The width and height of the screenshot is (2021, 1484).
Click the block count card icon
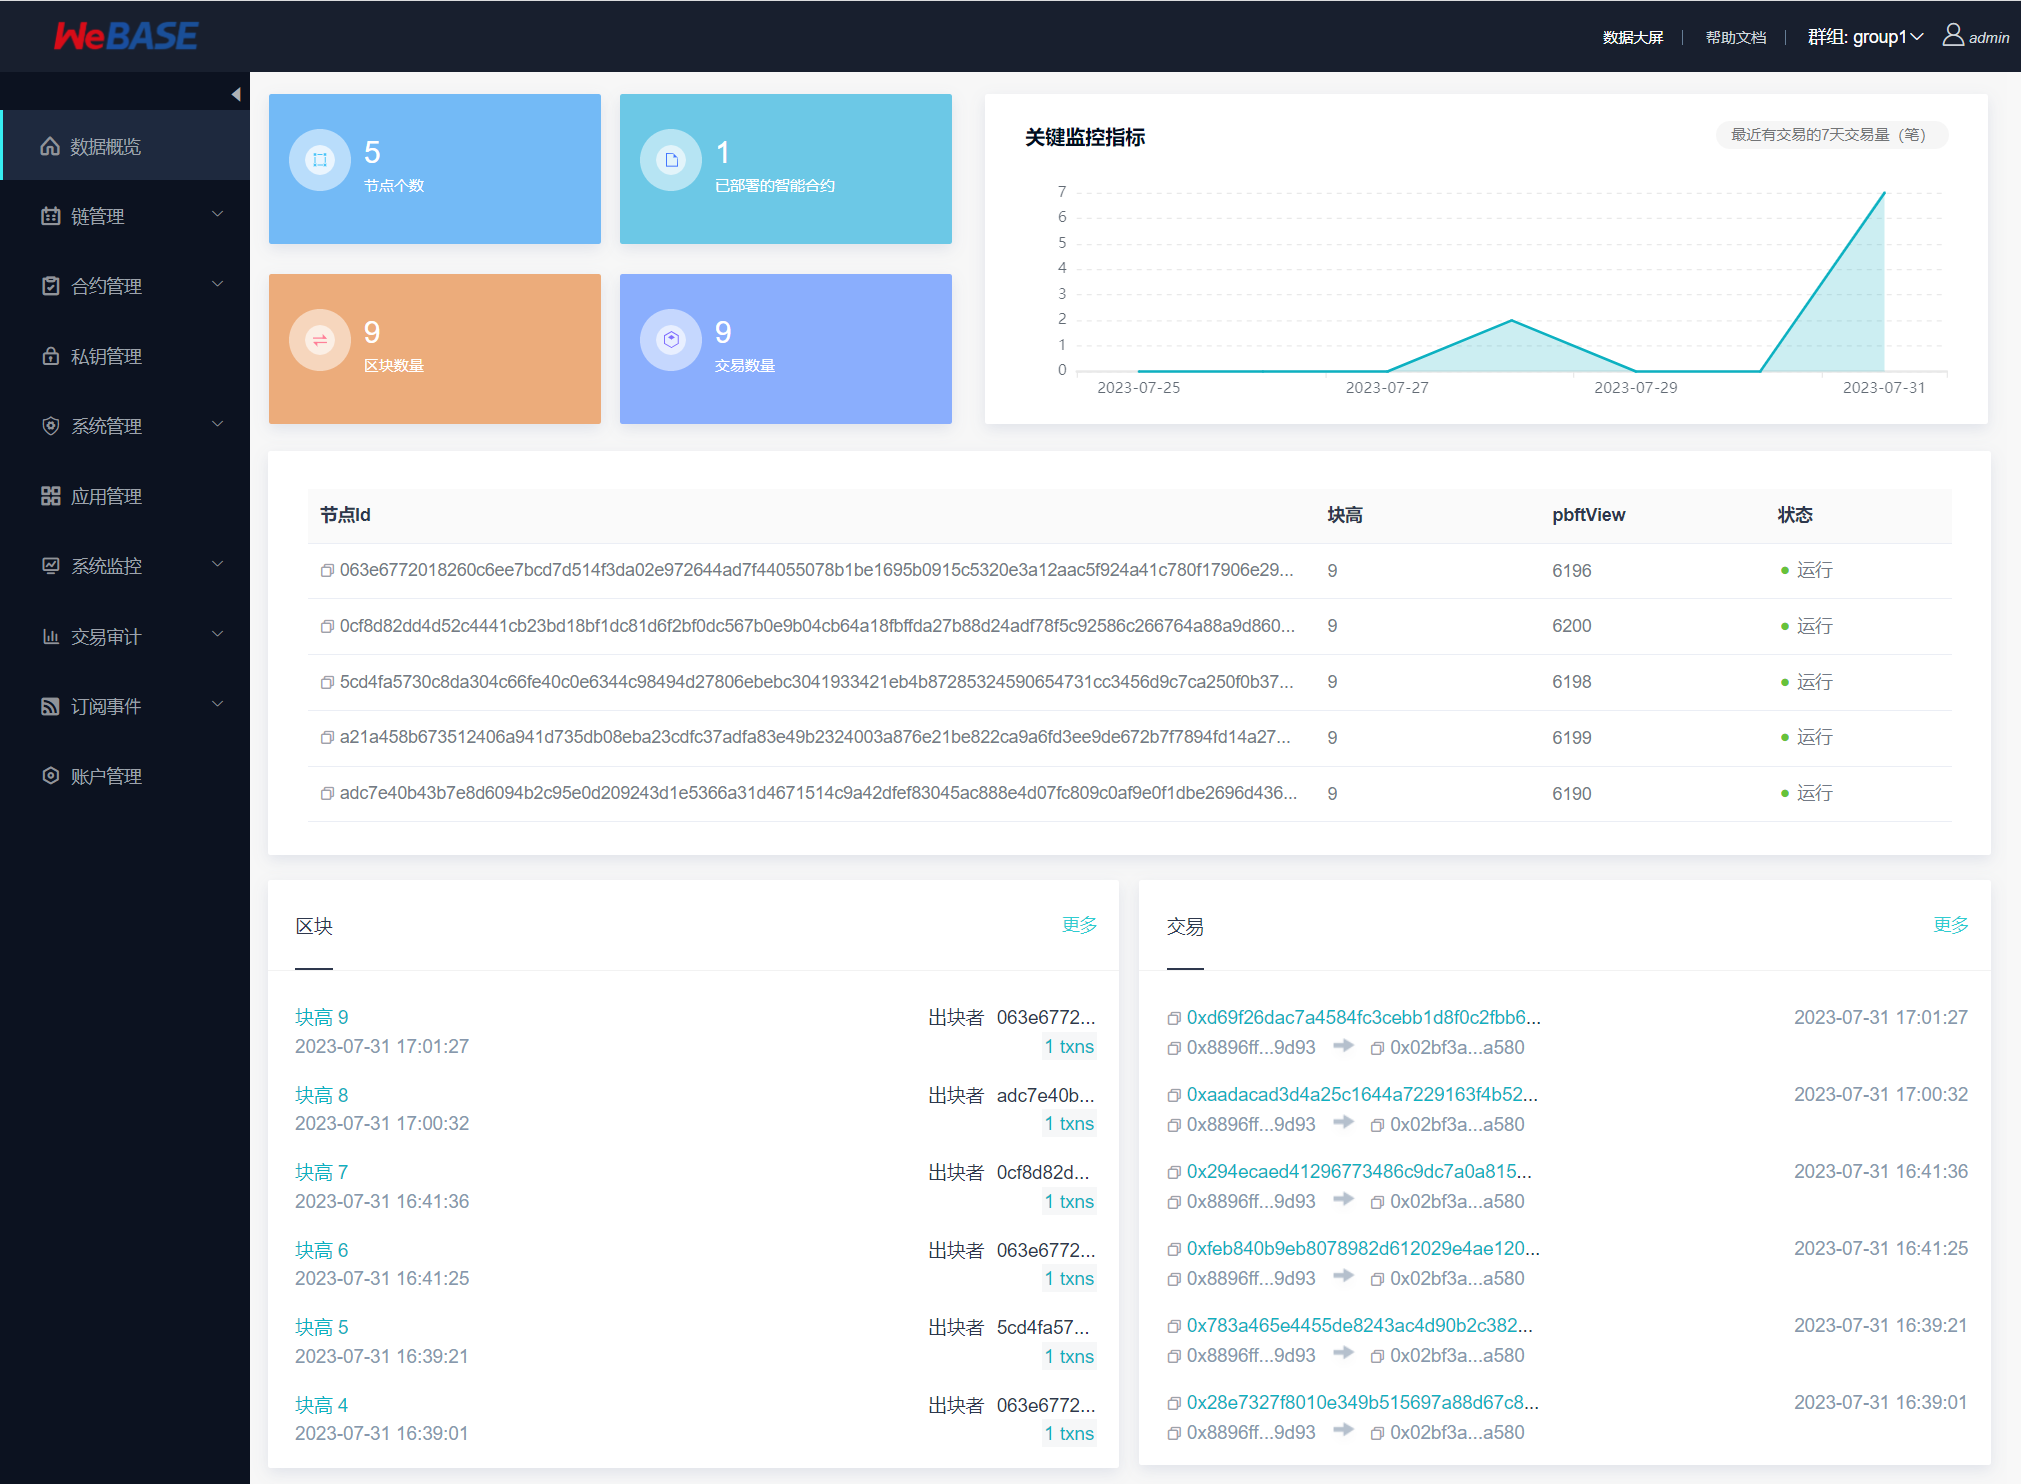(320, 340)
